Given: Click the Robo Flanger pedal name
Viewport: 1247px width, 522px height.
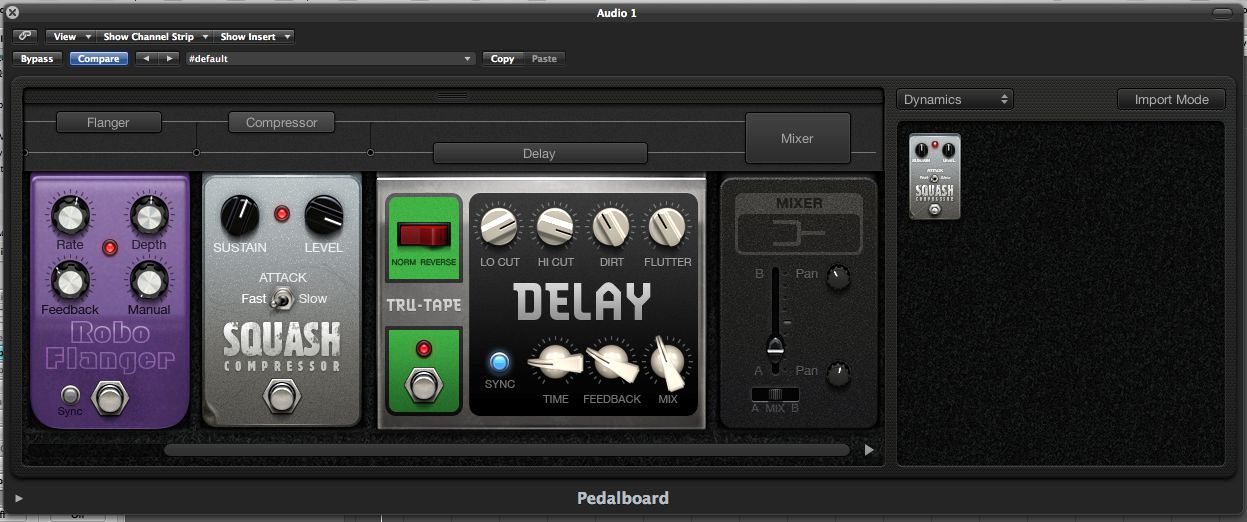Looking at the screenshot, I should (x=108, y=346).
